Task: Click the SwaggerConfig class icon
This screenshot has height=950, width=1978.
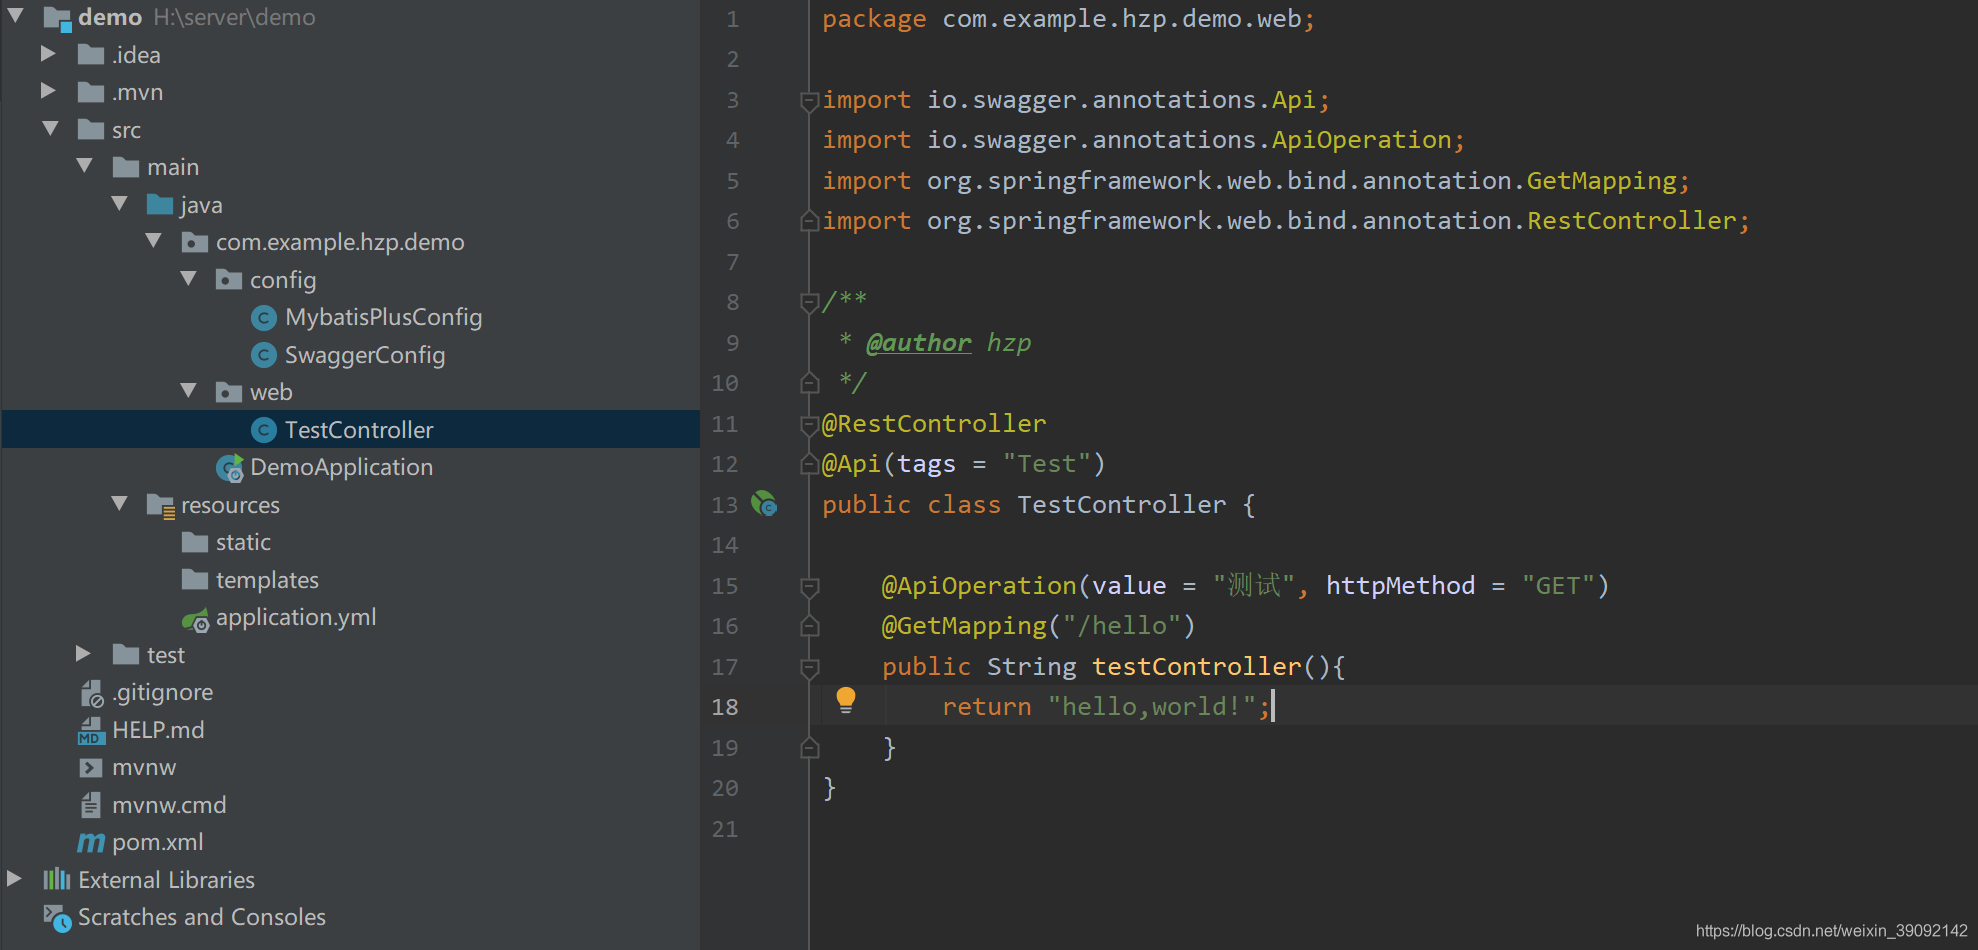Action: (x=263, y=354)
